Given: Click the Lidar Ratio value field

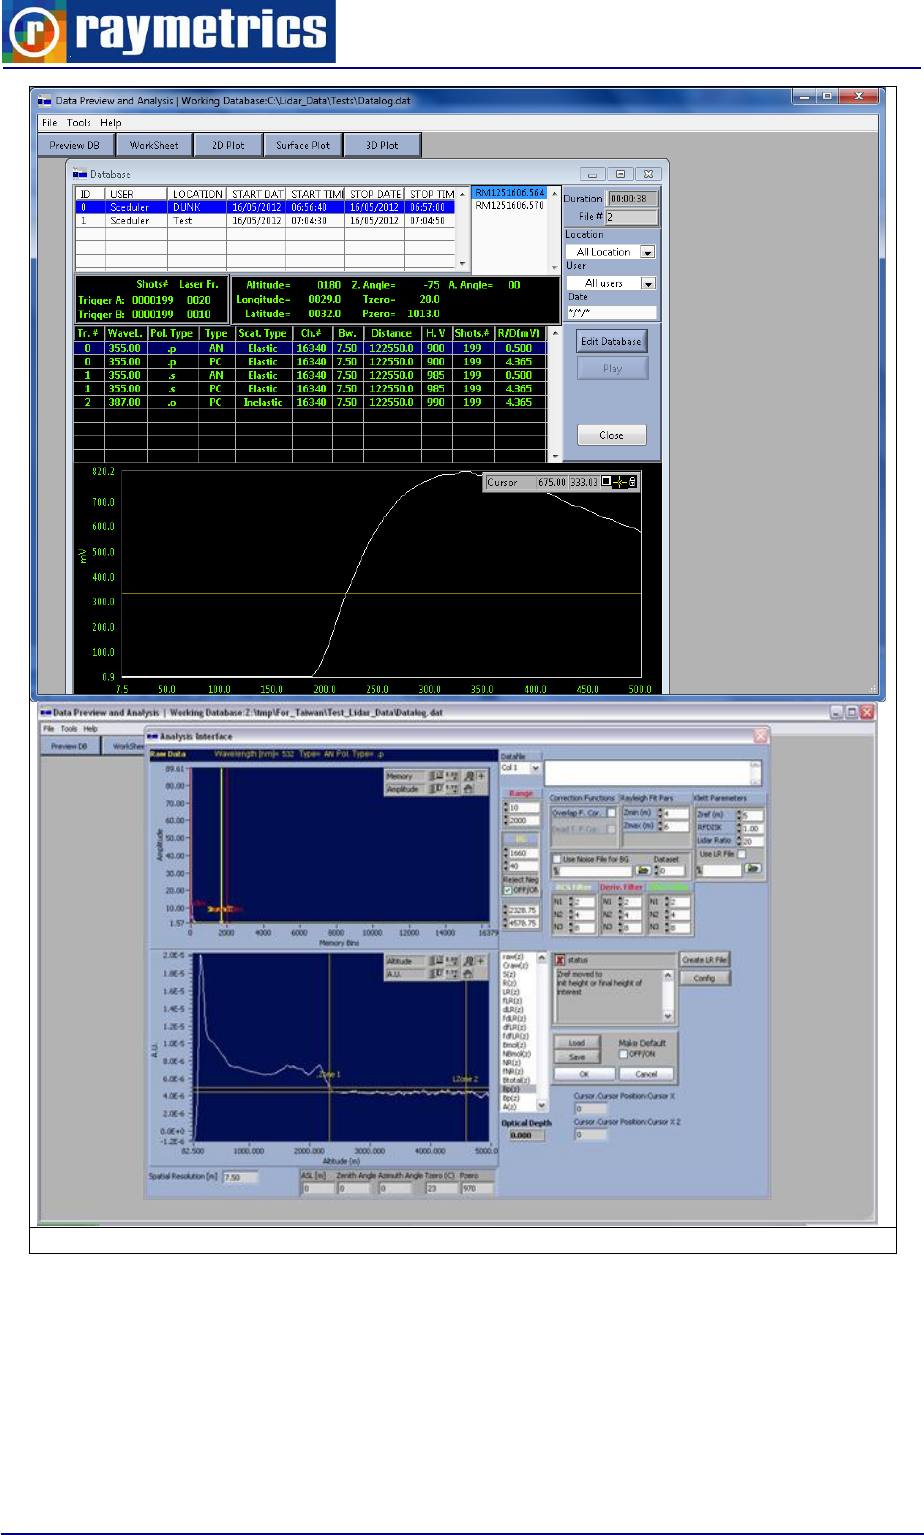Looking at the screenshot, I should pos(752,841).
